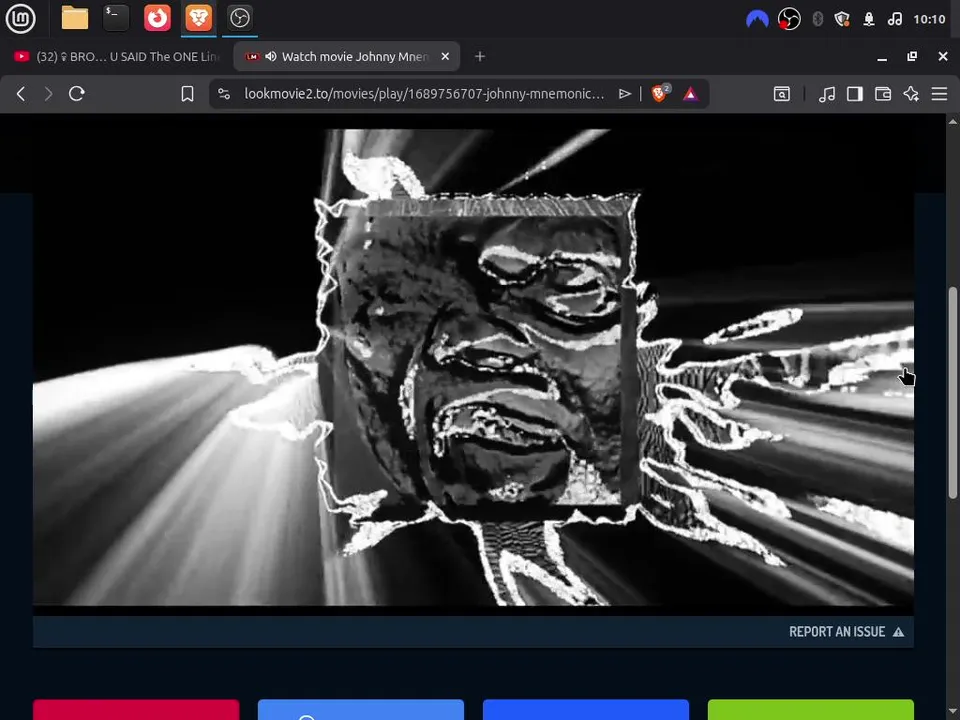The image size is (960, 720).
Task: Open the Leo AI sparkle icon
Action: (911, 94)
